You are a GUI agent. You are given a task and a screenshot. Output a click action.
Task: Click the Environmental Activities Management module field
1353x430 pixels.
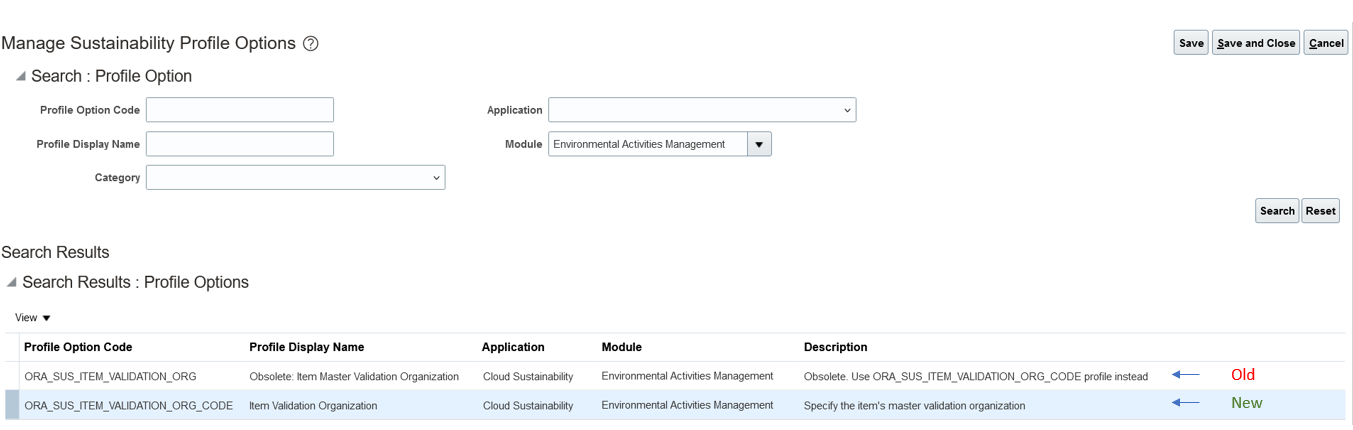[648, 144]
